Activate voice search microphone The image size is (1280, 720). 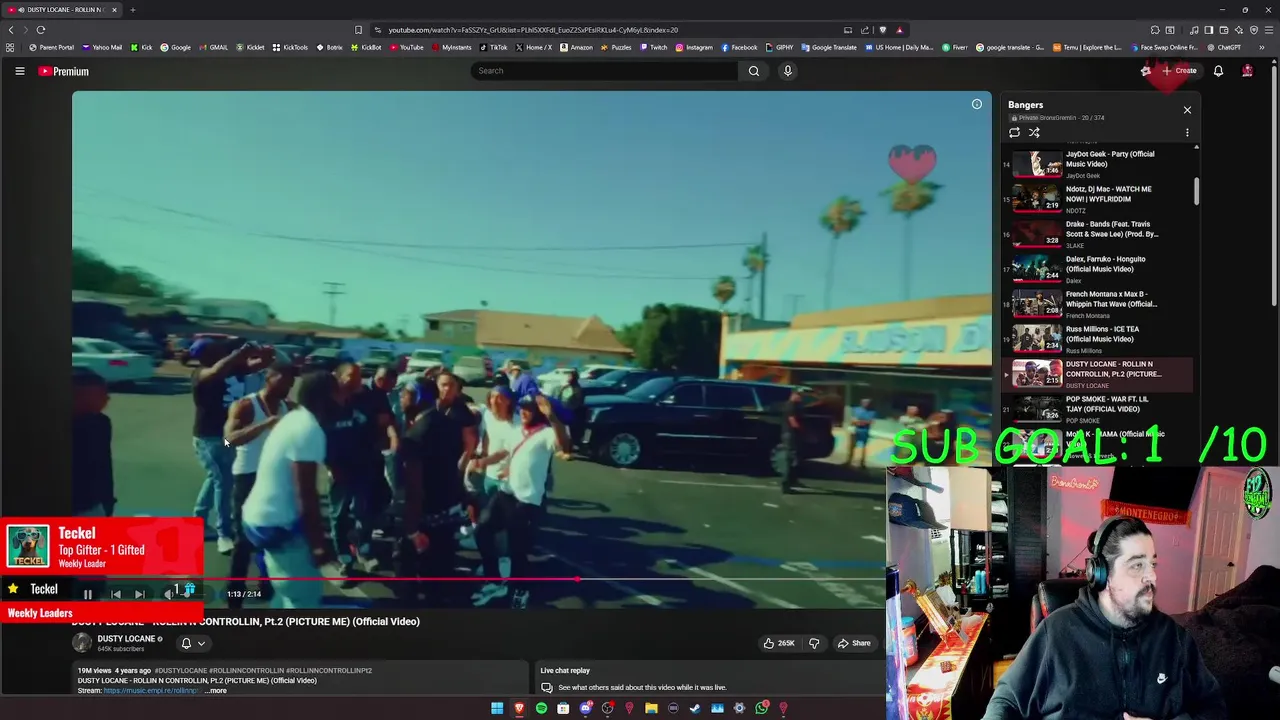pyautogui.click(x=787, y=71)
